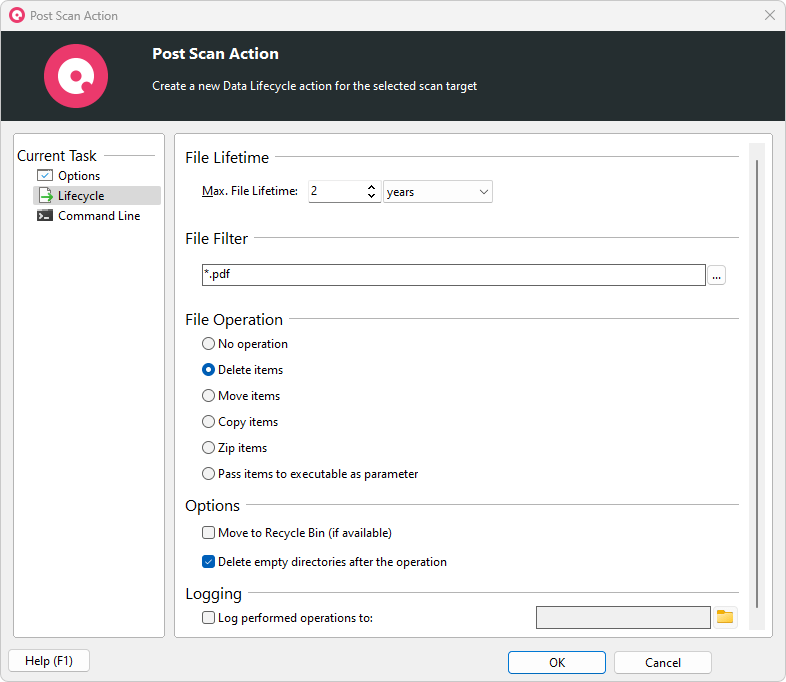Switch to the Command Line task page
786x682 pixels.
[99, 216]
